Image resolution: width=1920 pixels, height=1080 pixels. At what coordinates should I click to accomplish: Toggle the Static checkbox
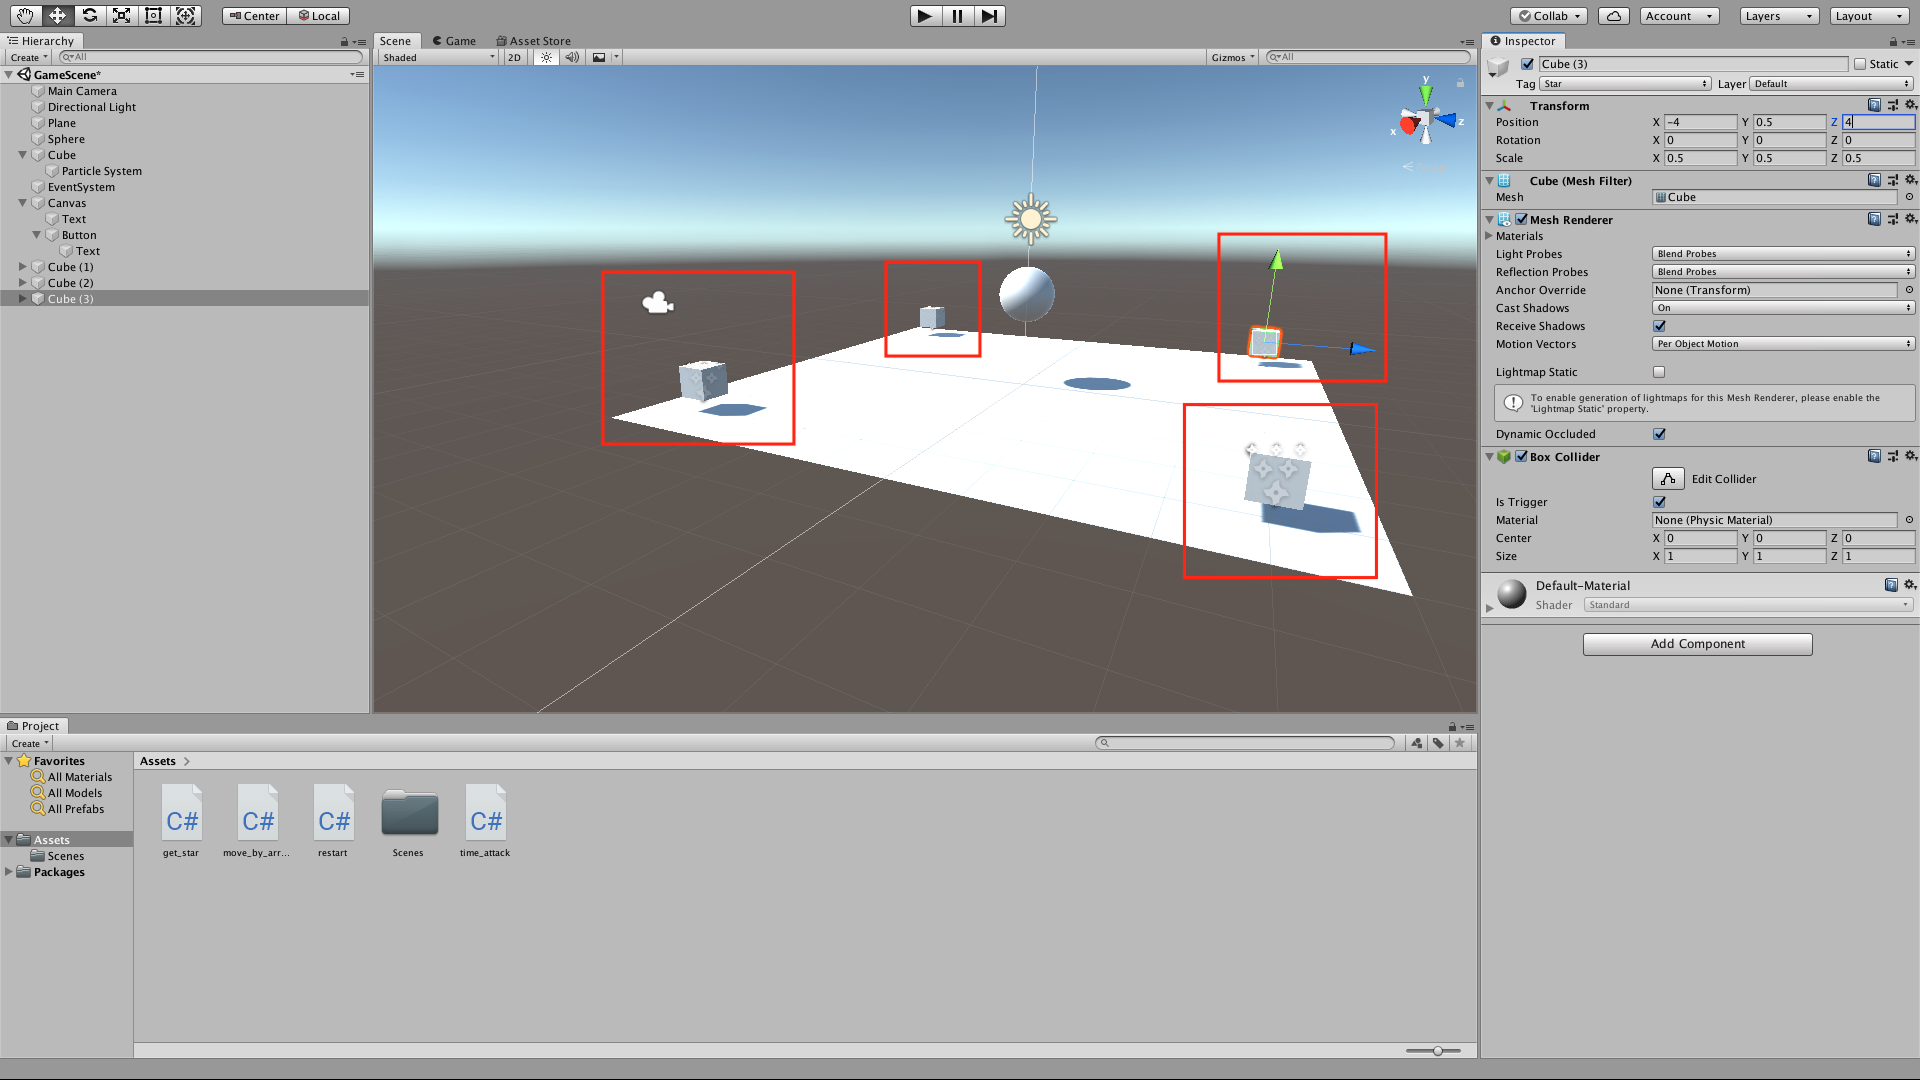click(1860, 64)
